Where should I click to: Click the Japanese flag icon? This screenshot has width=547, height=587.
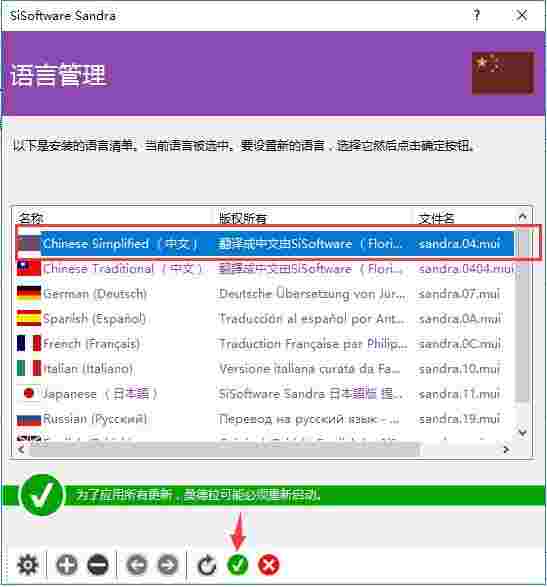[29, 393]
